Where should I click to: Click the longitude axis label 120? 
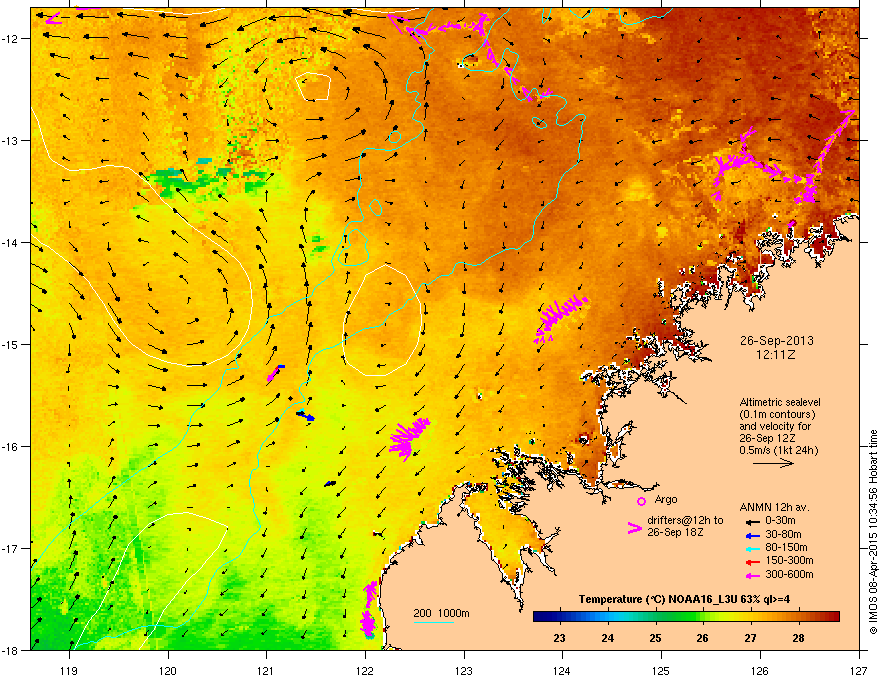point(168,670)
